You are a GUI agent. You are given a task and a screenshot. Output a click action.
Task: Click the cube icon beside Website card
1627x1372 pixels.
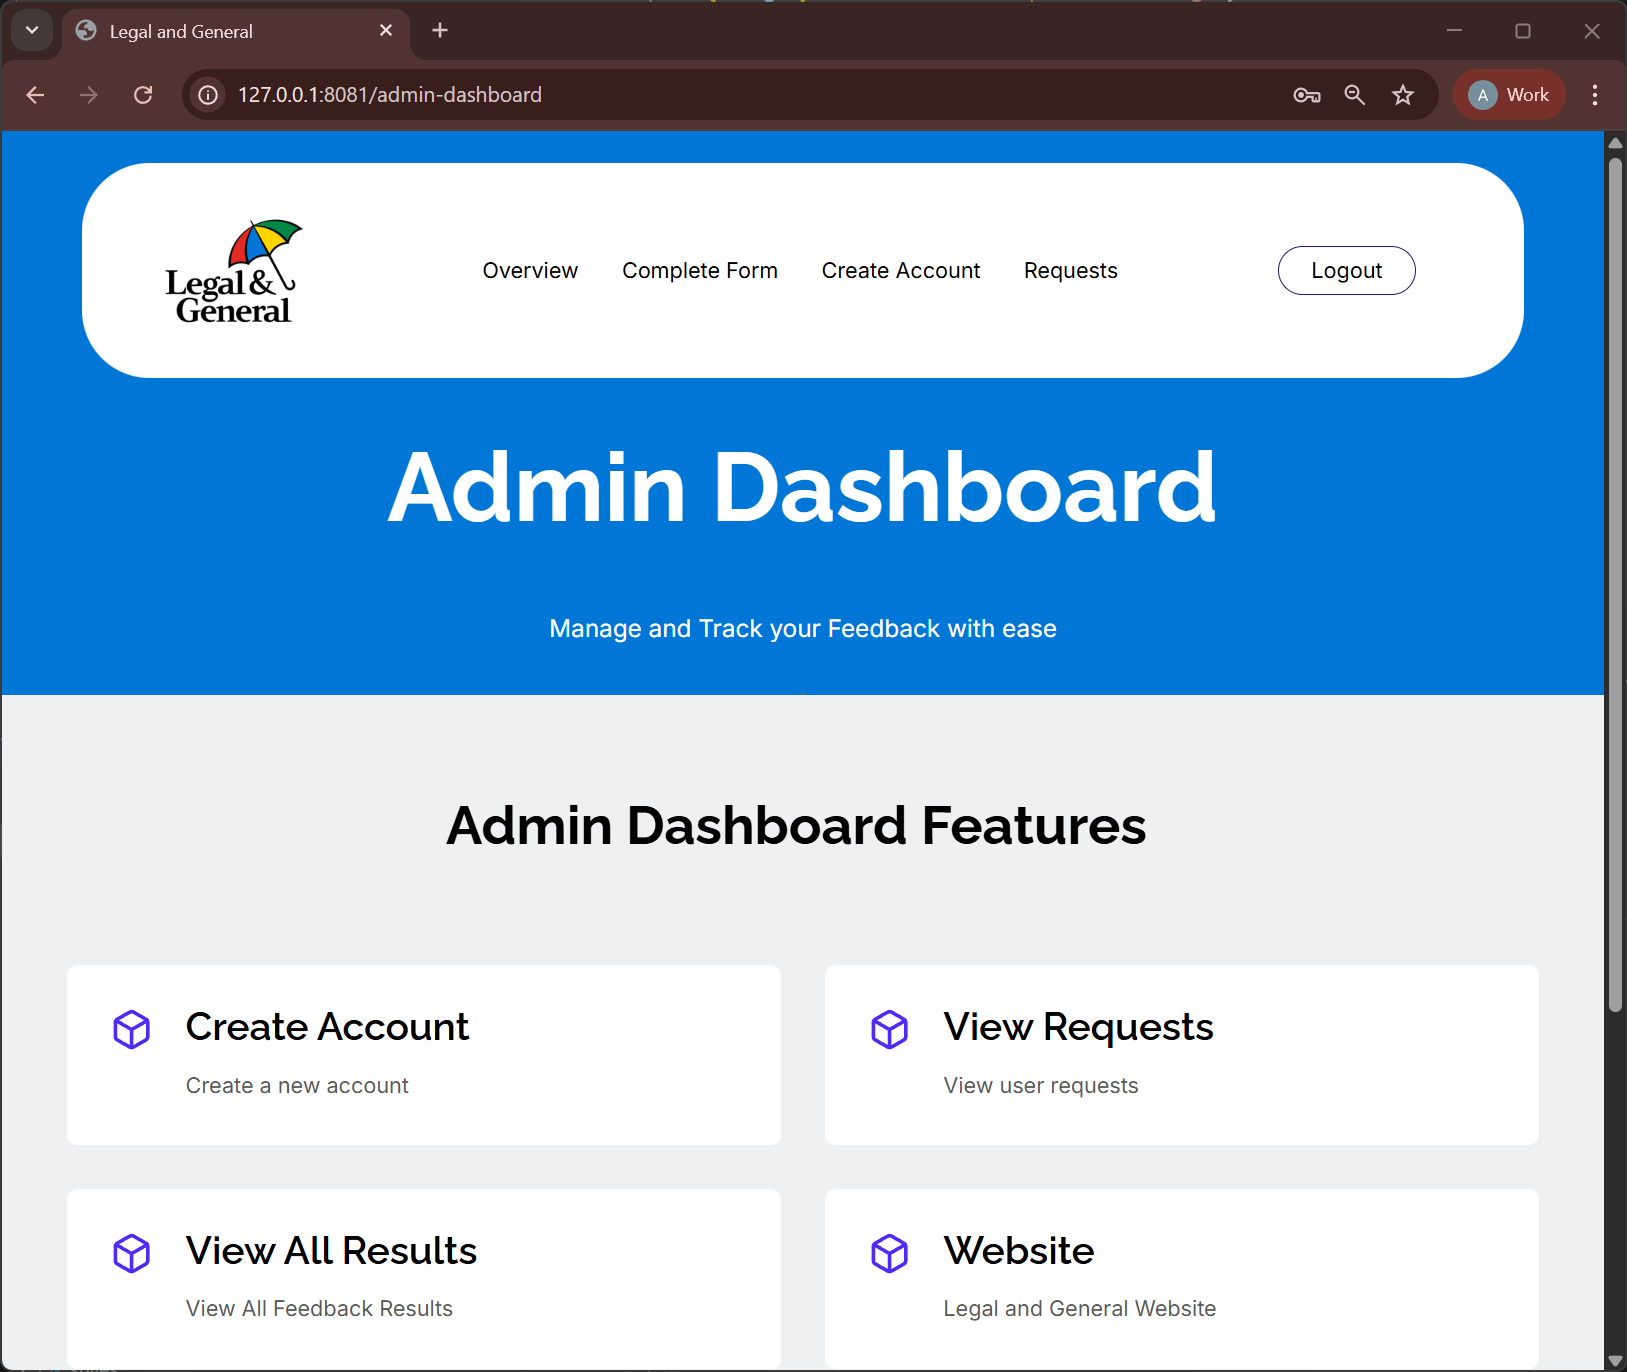[x=889, y=1253]
